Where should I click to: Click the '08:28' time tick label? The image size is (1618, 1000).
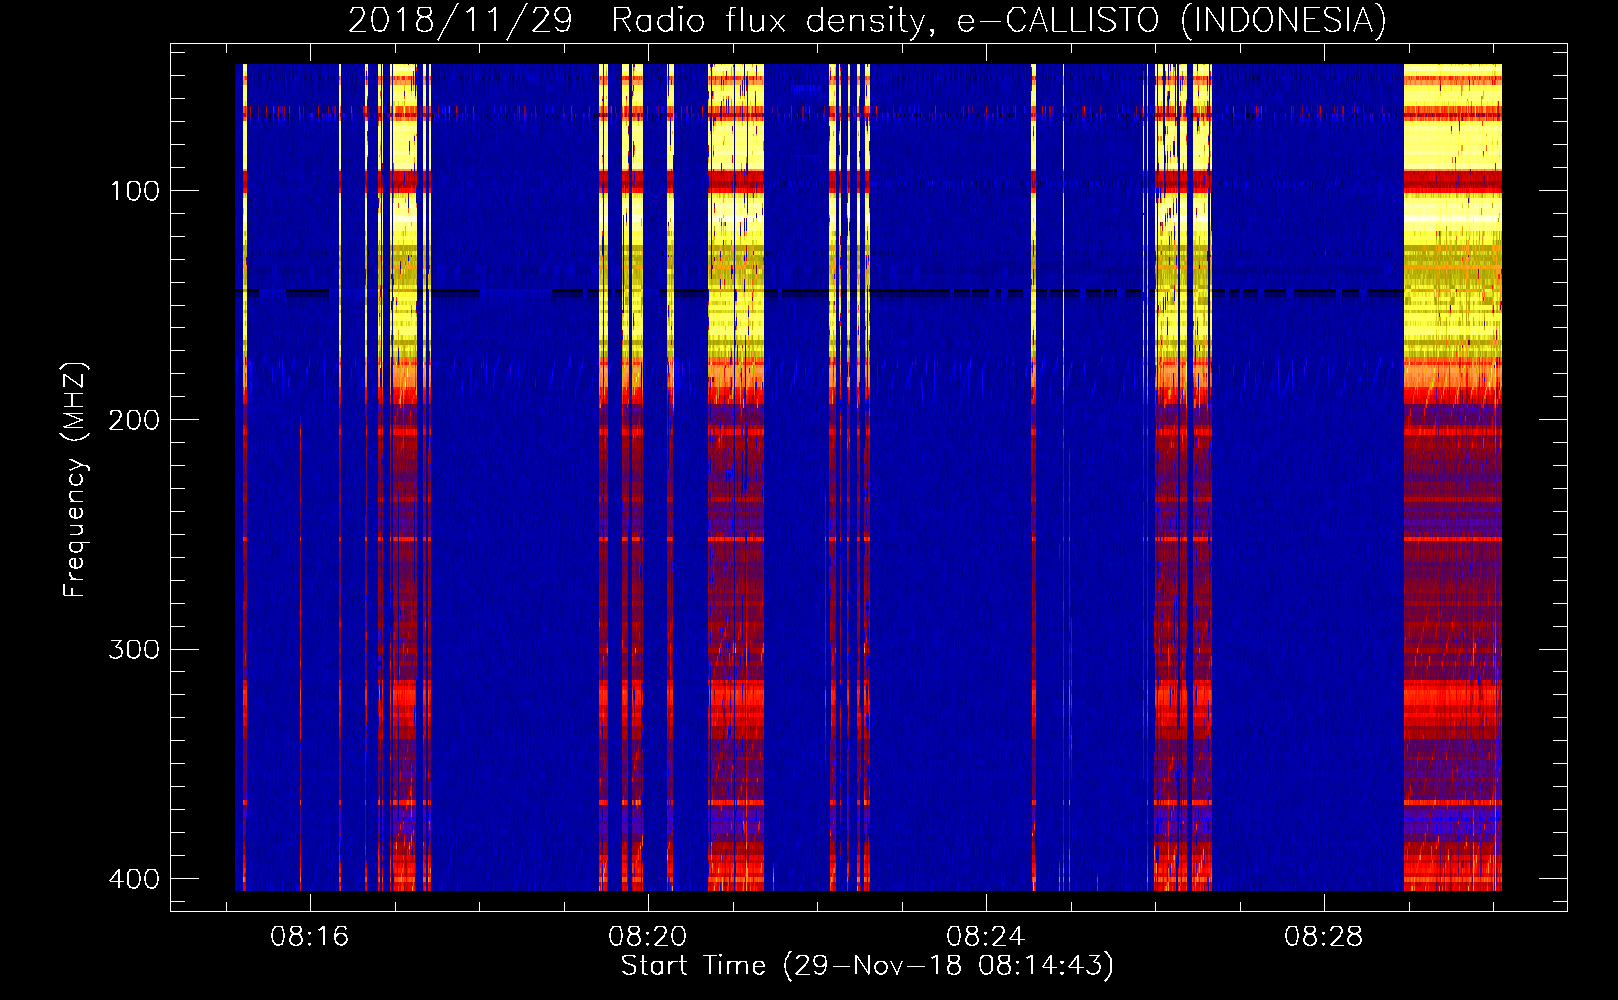[1324, 936]
